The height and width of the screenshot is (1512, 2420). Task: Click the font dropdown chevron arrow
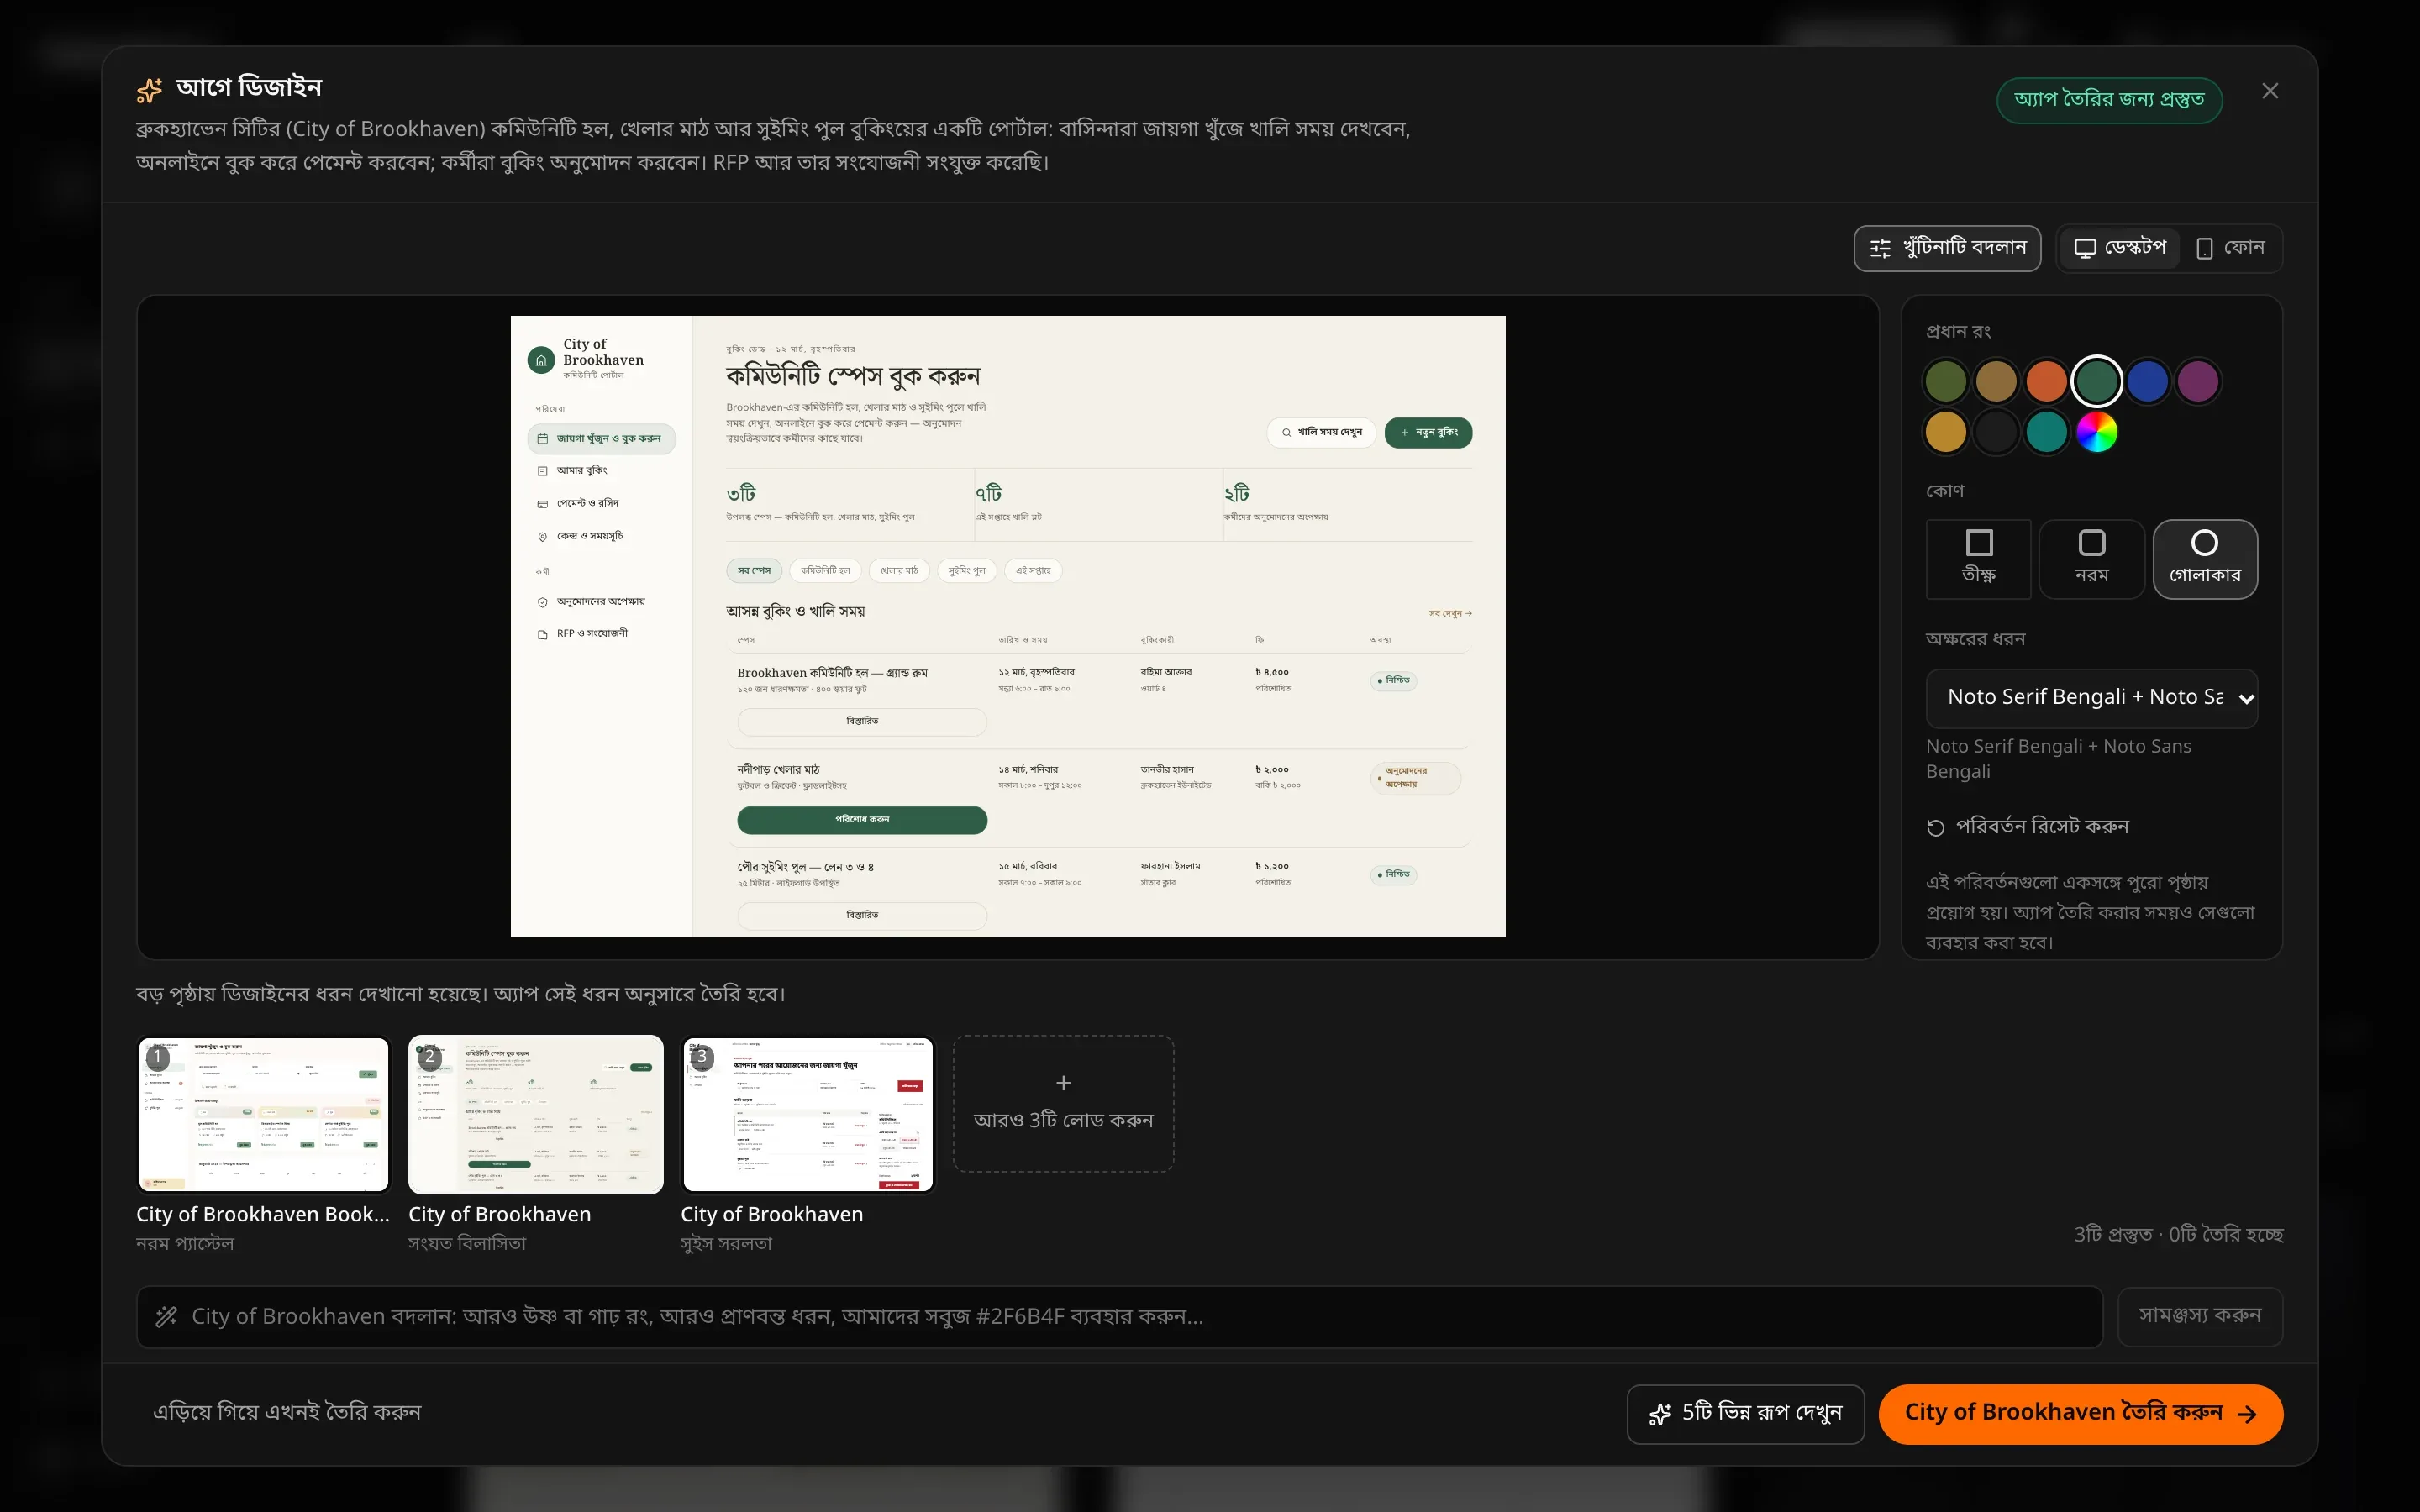click(2246, 699)
